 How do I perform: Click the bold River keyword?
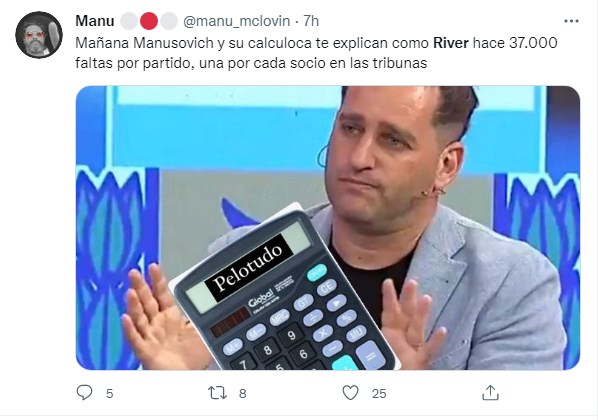tap(450, 43)
